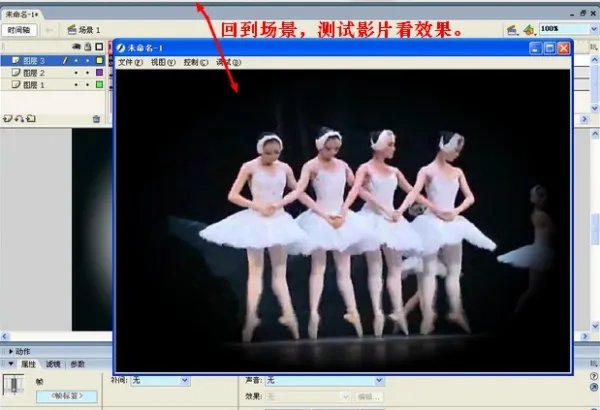Click the stage horizontal scroll right arrow
The height and width of the screenshot is (410, 600).
584,336
